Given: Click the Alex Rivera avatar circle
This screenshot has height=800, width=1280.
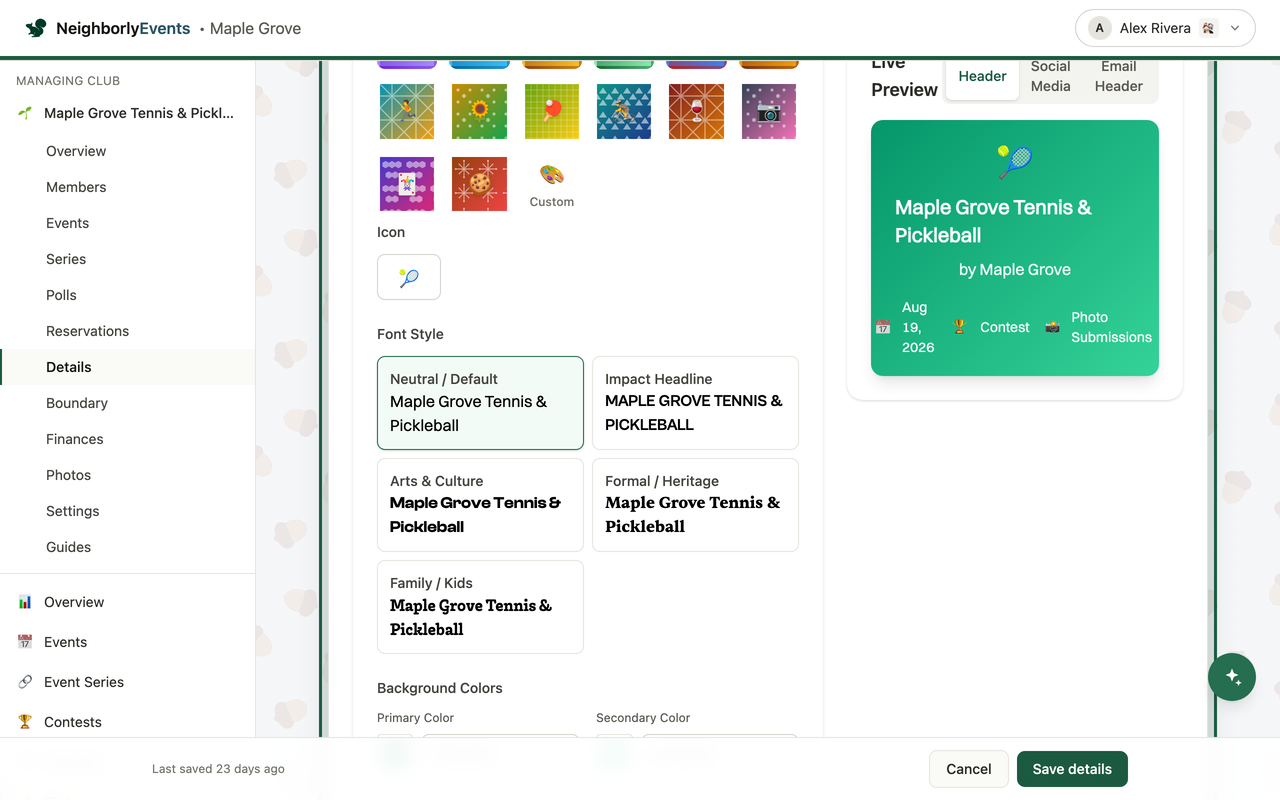Looking at the screenshot, I should coord(1100,28).
